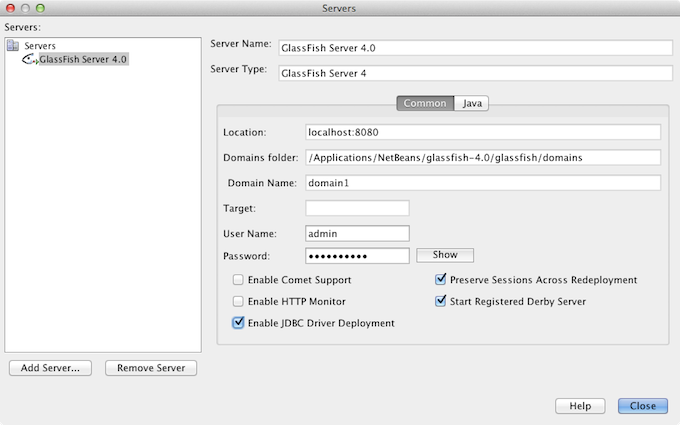Click the Add Server button
This screenshot has width=680, height=425.
(50, 368)
